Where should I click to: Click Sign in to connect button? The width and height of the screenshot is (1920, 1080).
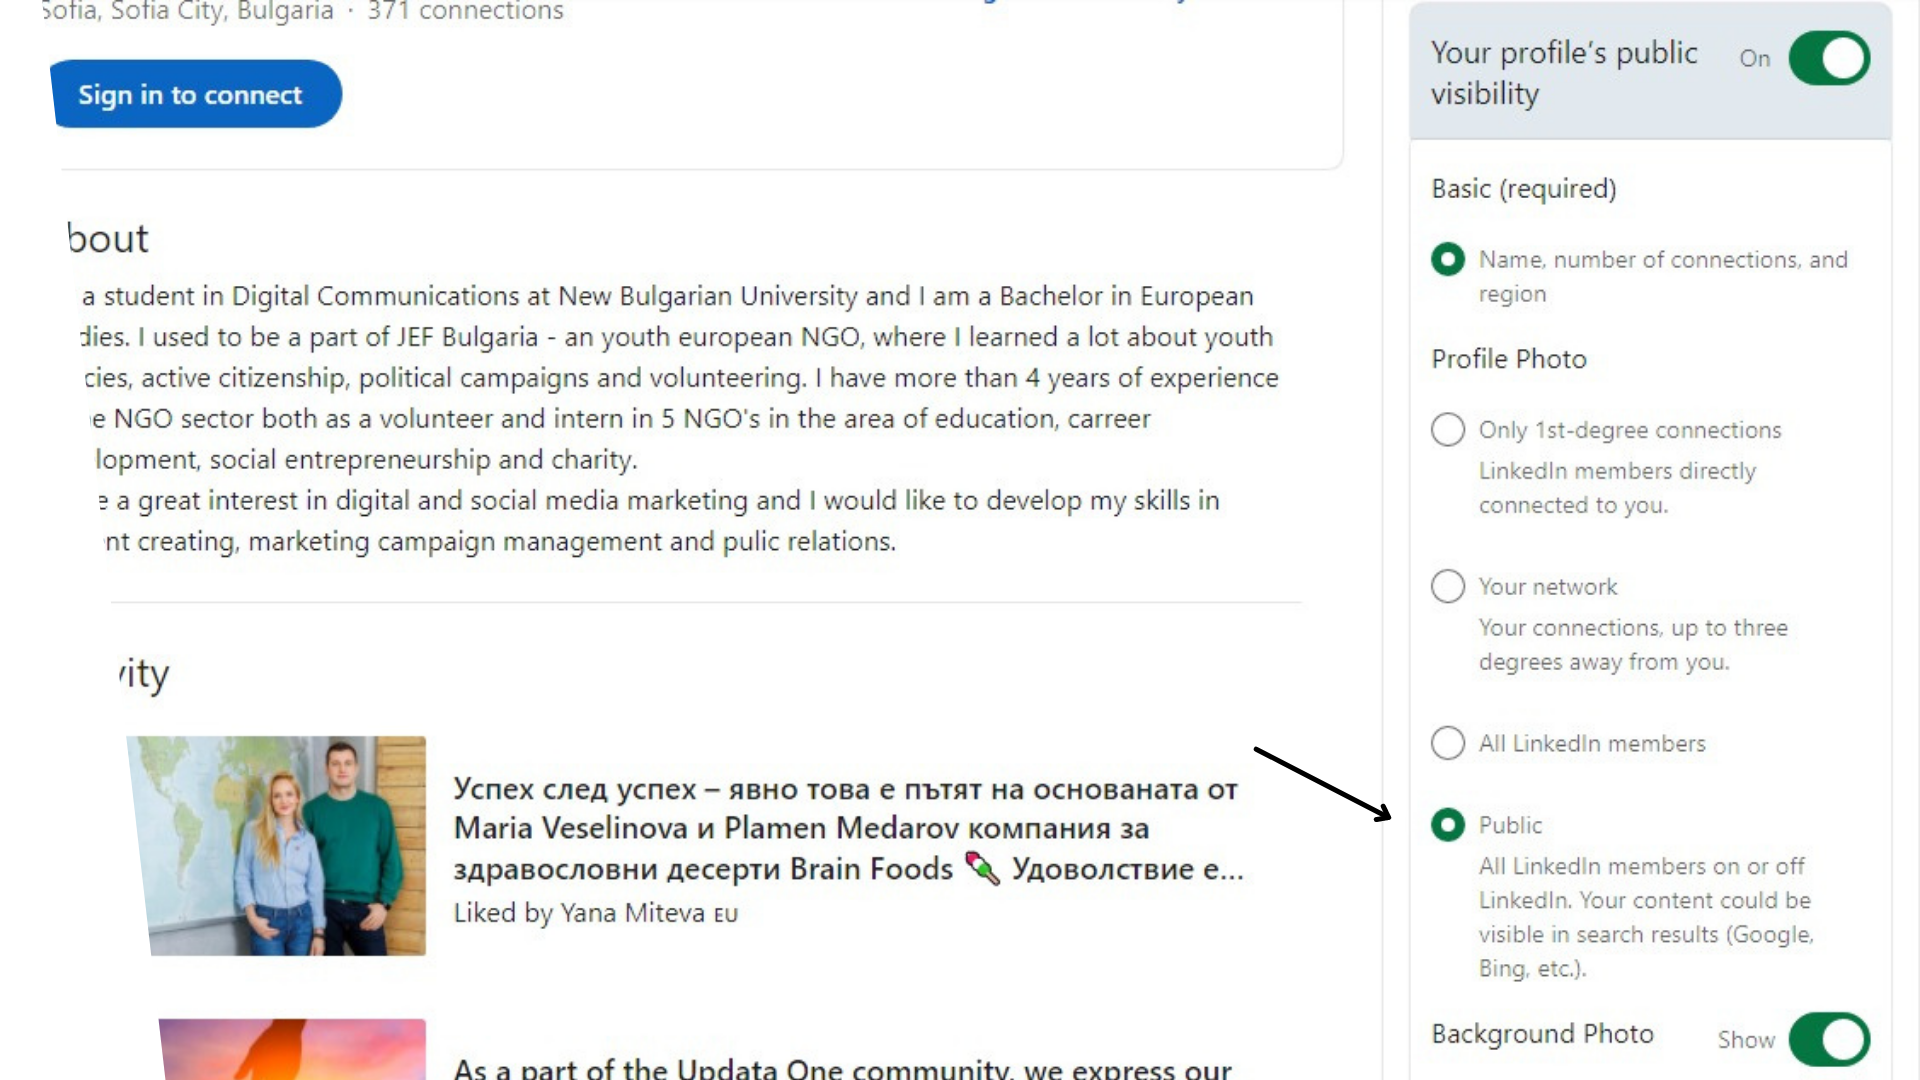tap(196, 94)
